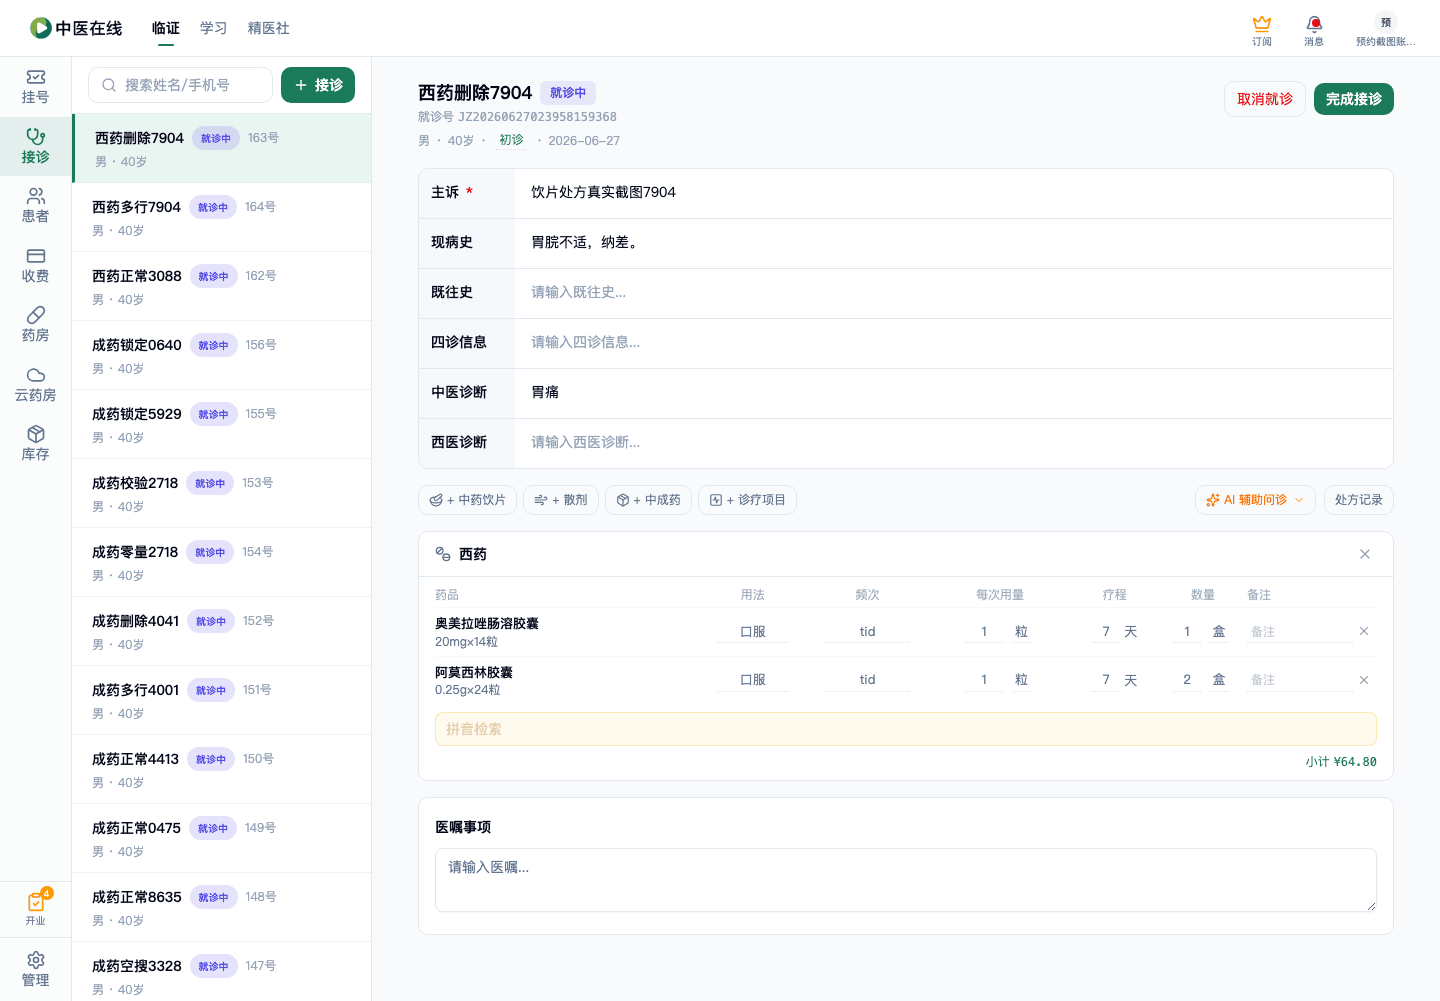Click the 既往史 input field

pyautogui.click(x=953, y=293)
